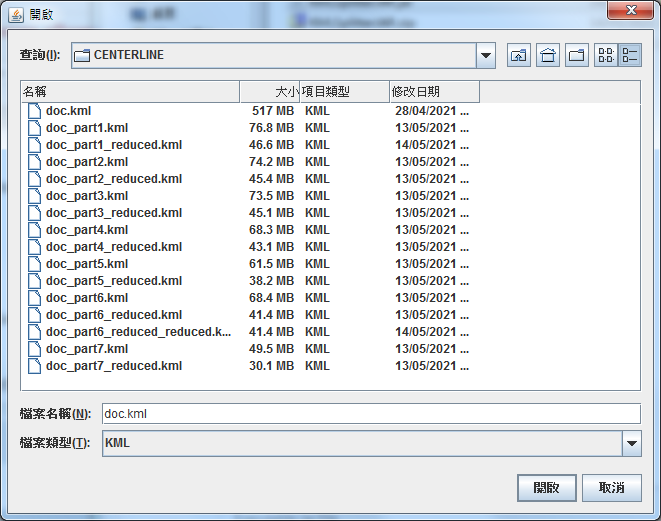Screen dimensions: 661x521
Task: Click the file name doc_part2.kml
Action: (87, 162)
